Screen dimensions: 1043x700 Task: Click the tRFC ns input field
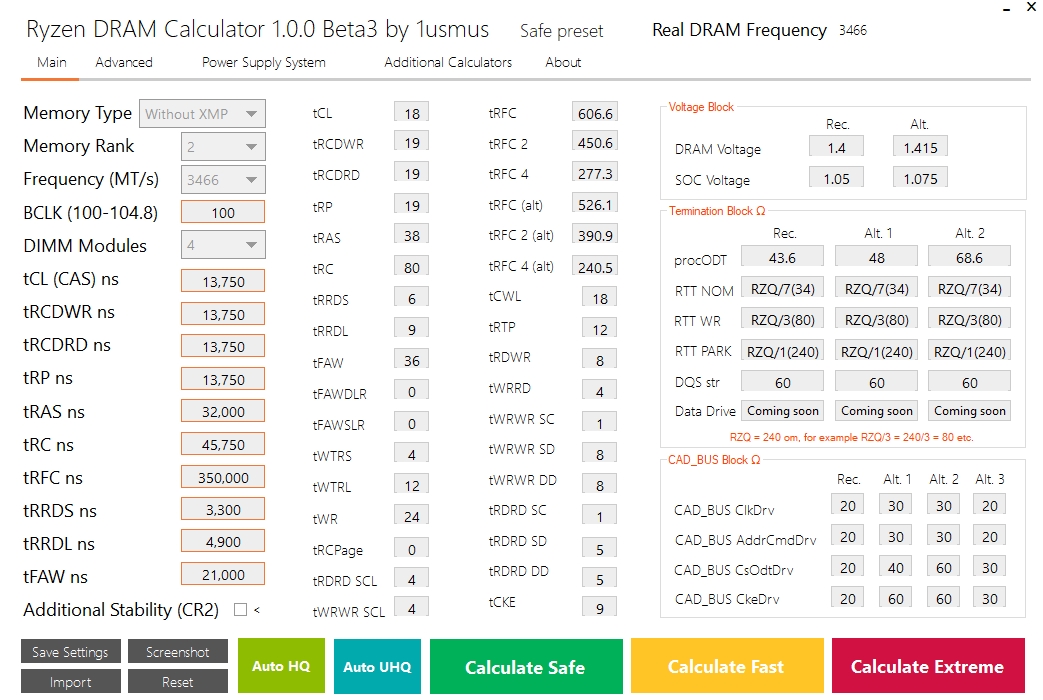point(223,477)
